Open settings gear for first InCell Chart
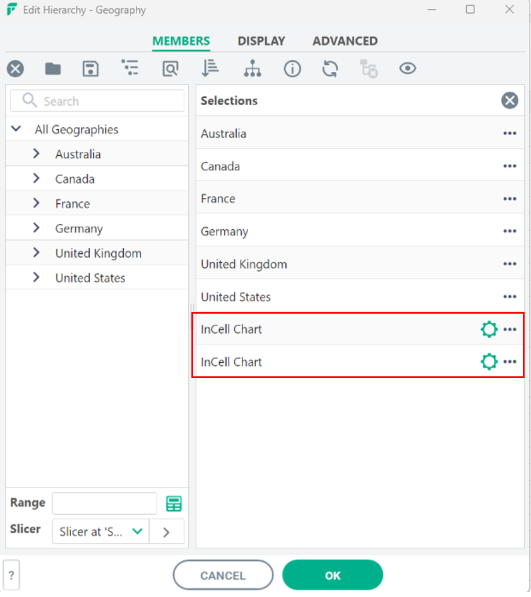This screenshot has width=531, height=597. click(489, 329)
